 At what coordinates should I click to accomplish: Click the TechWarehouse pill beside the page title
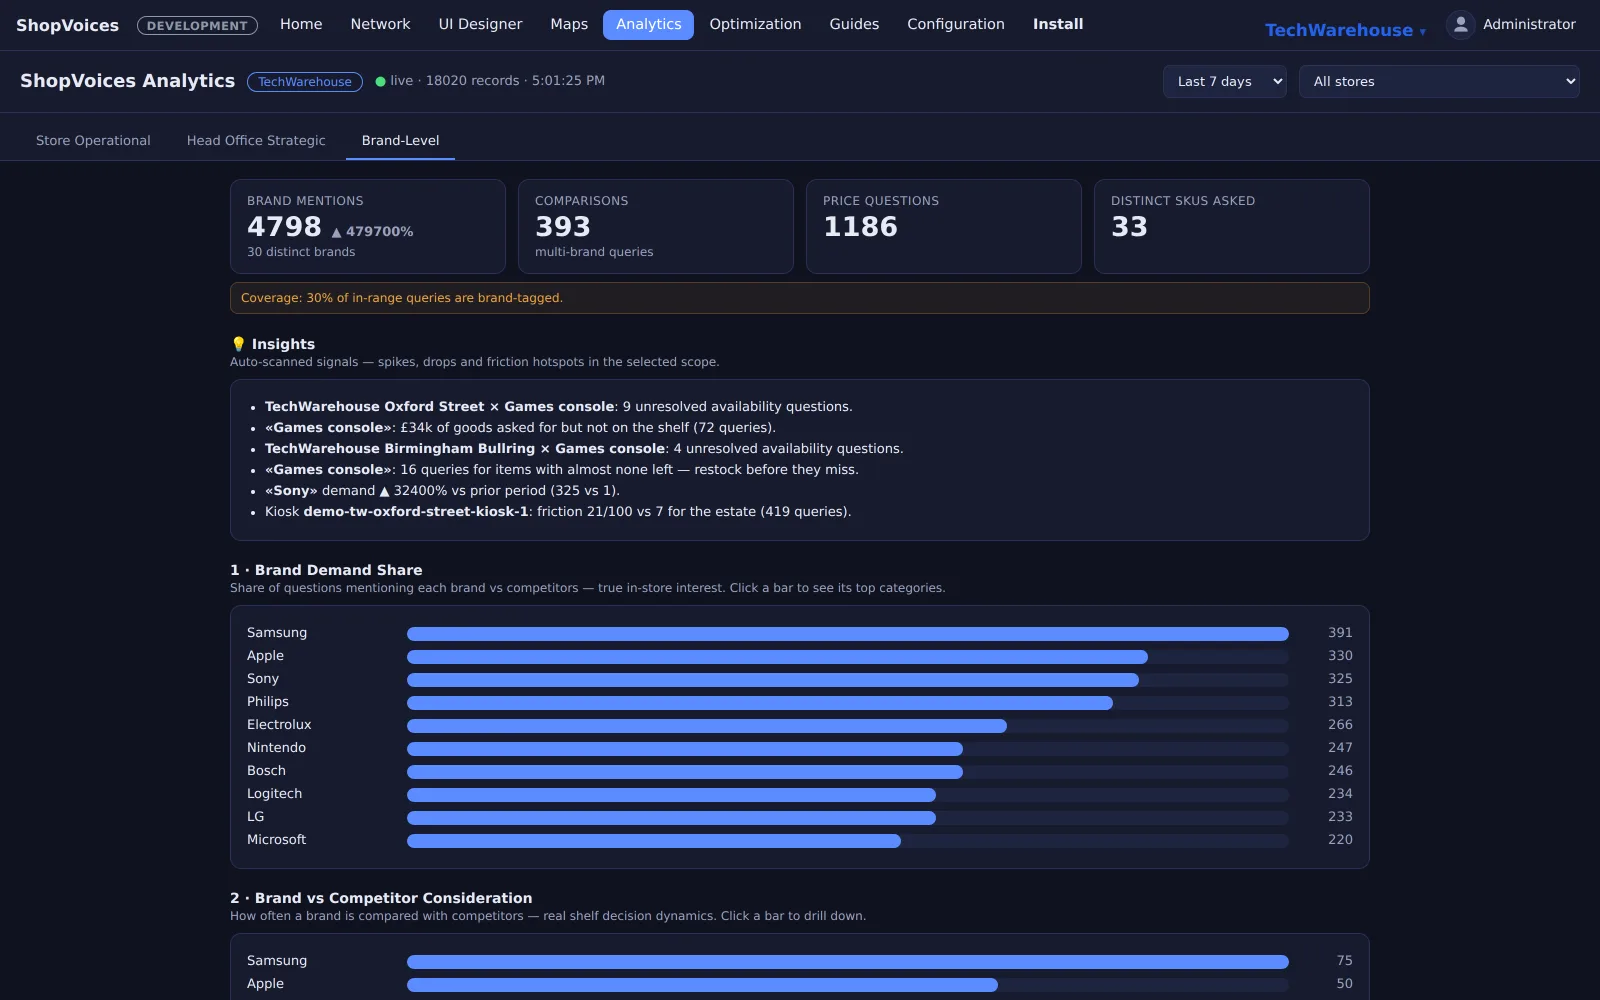(x=305, y=82)
